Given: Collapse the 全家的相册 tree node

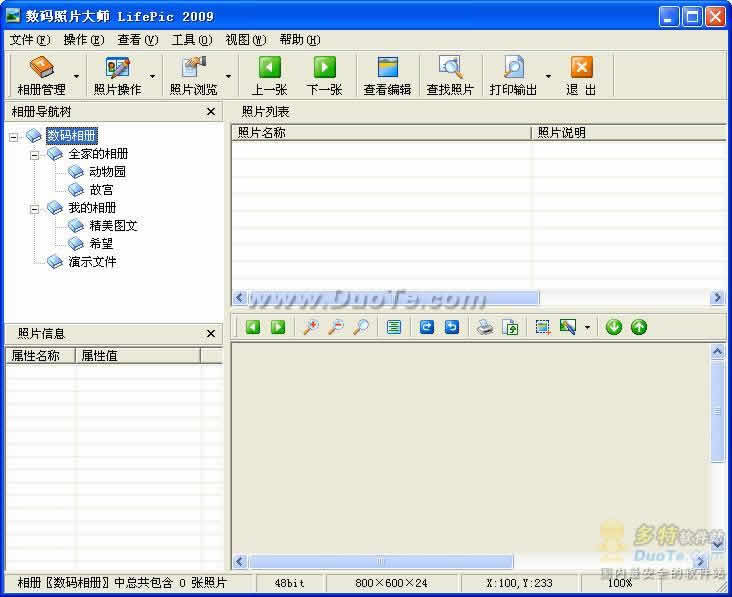Looking at the screenshot, I should click(35, 154).
